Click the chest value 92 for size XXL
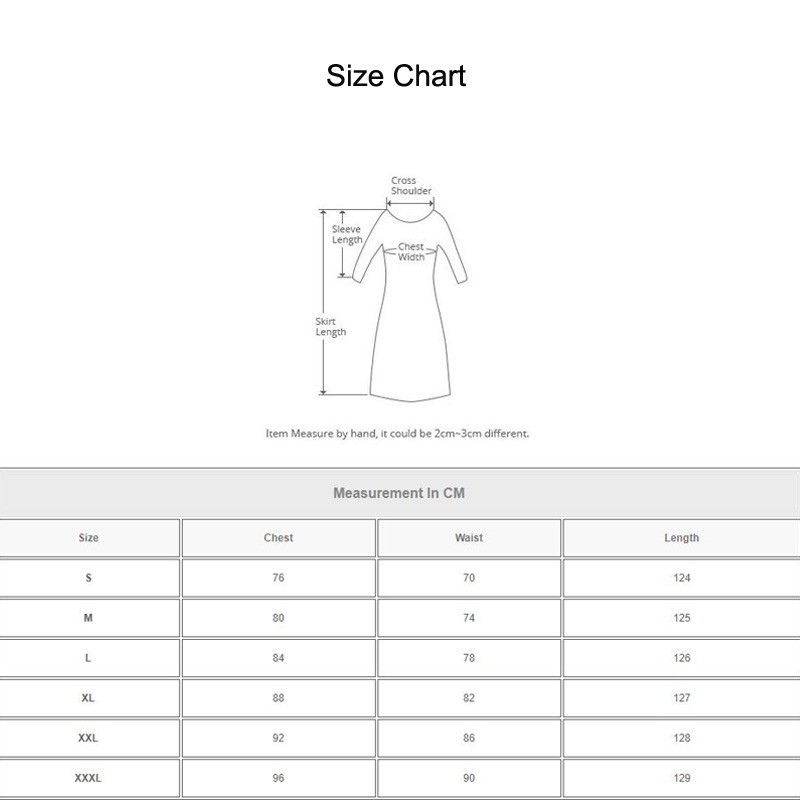Image resolution: width=800 pixels, height=800 pixels. click(277, 740)
